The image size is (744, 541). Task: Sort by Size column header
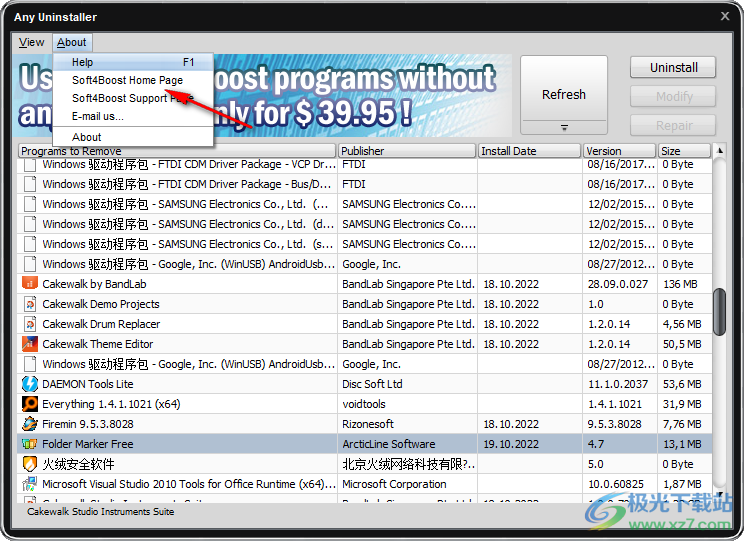(684, 151)
